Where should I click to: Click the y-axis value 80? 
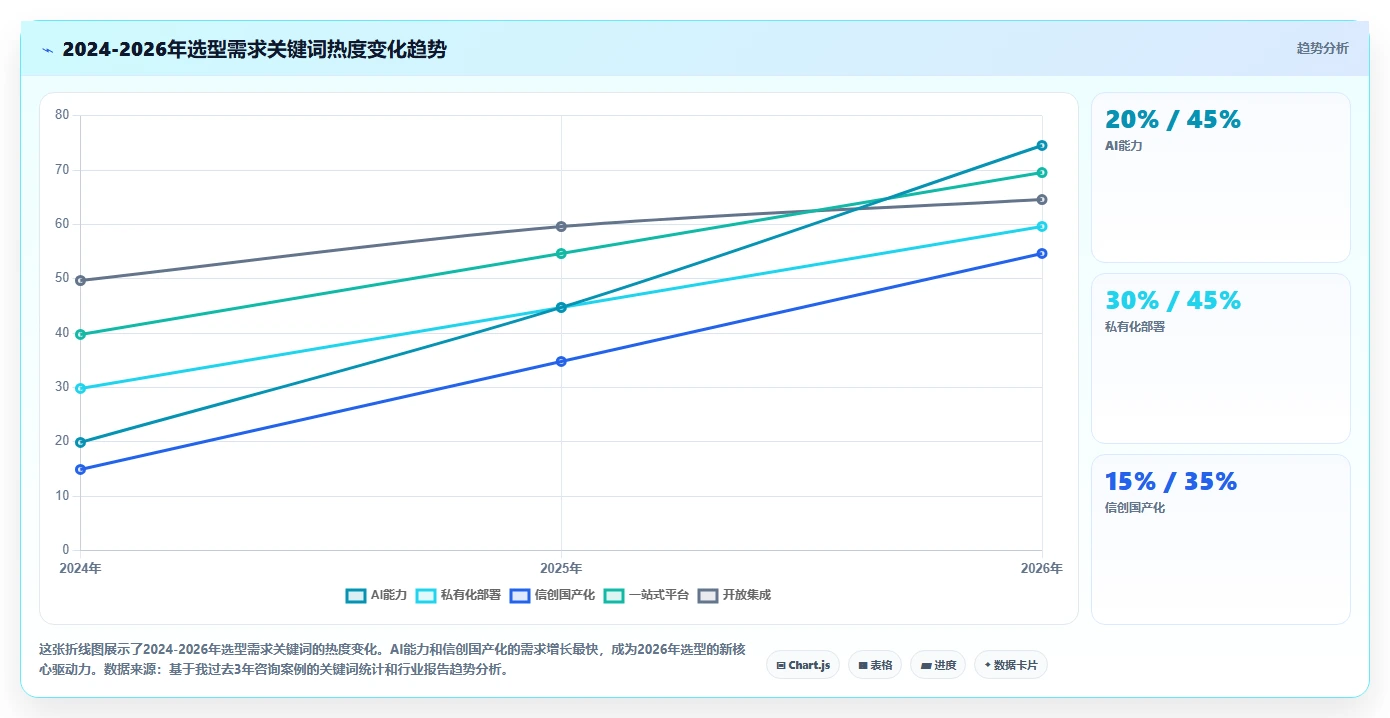[x=62, y=115]
